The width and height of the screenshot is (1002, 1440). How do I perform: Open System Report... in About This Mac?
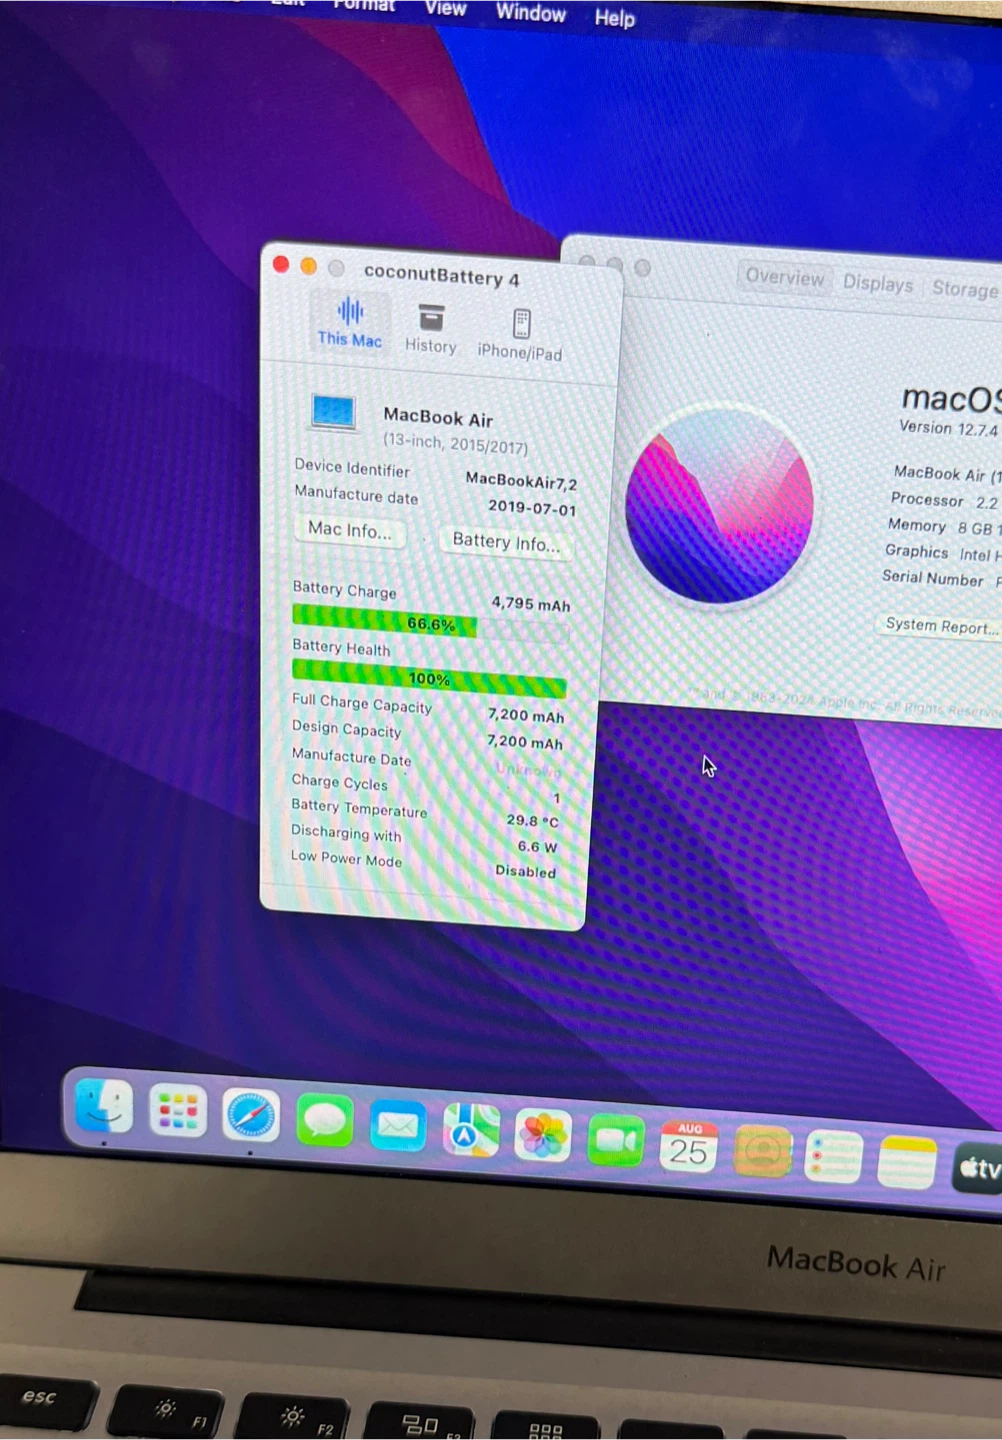pyautogui.click(x=941, y=626)
